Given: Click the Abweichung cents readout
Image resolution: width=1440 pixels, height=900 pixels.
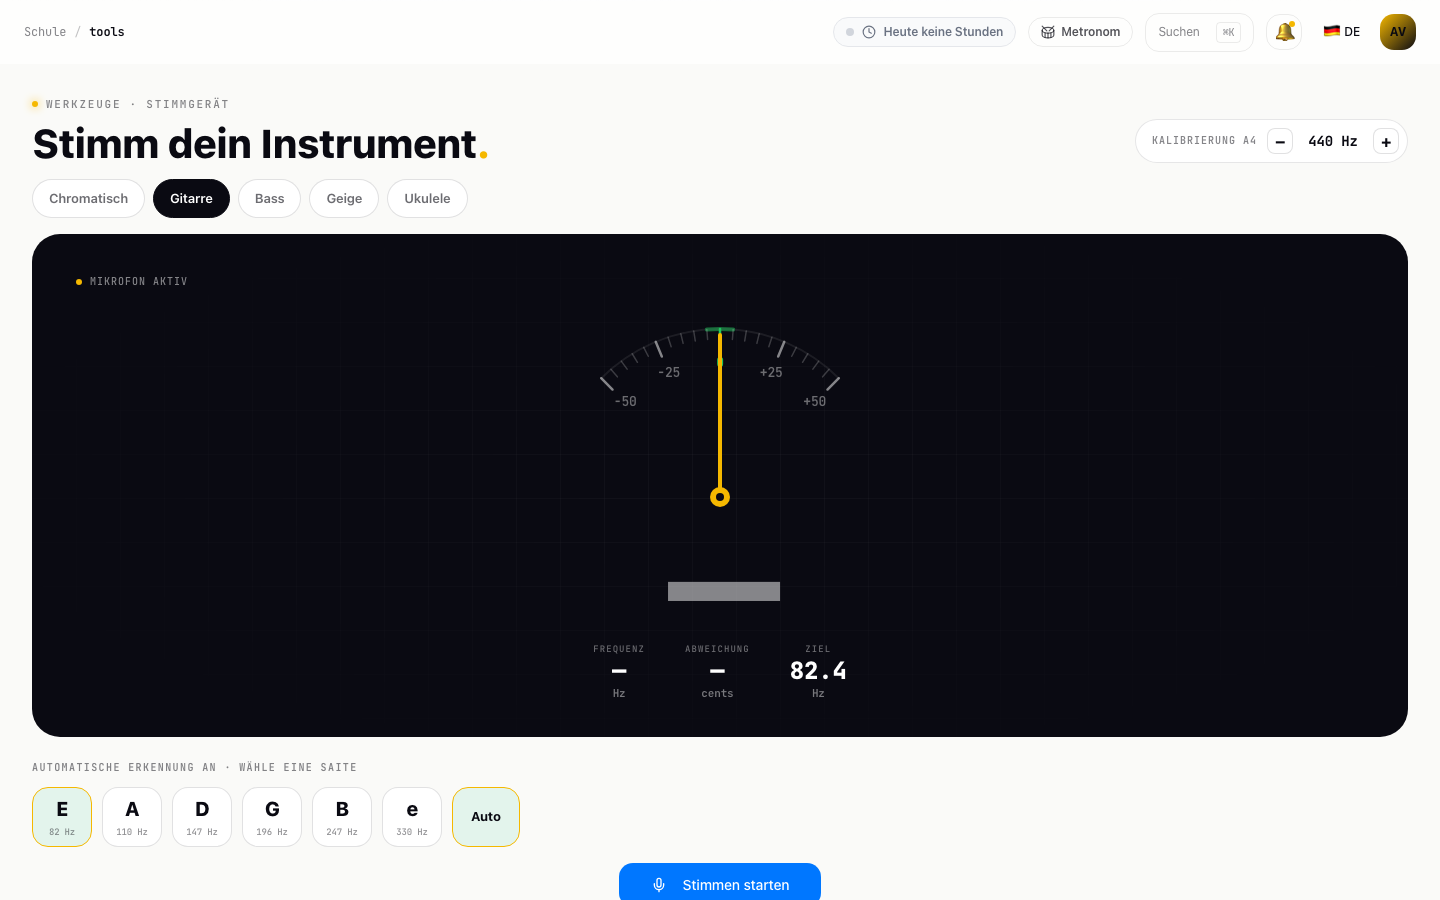Looking at the screenshot, I should [717, 671].
